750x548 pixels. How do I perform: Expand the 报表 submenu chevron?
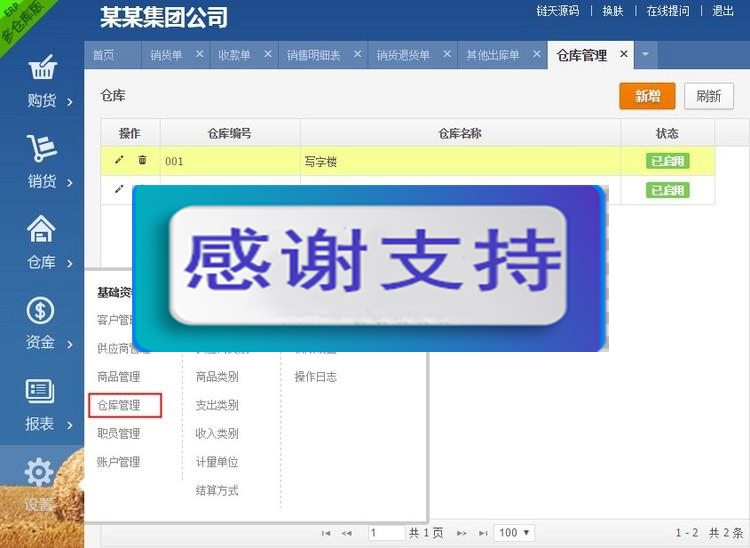(x=70, y=425)
